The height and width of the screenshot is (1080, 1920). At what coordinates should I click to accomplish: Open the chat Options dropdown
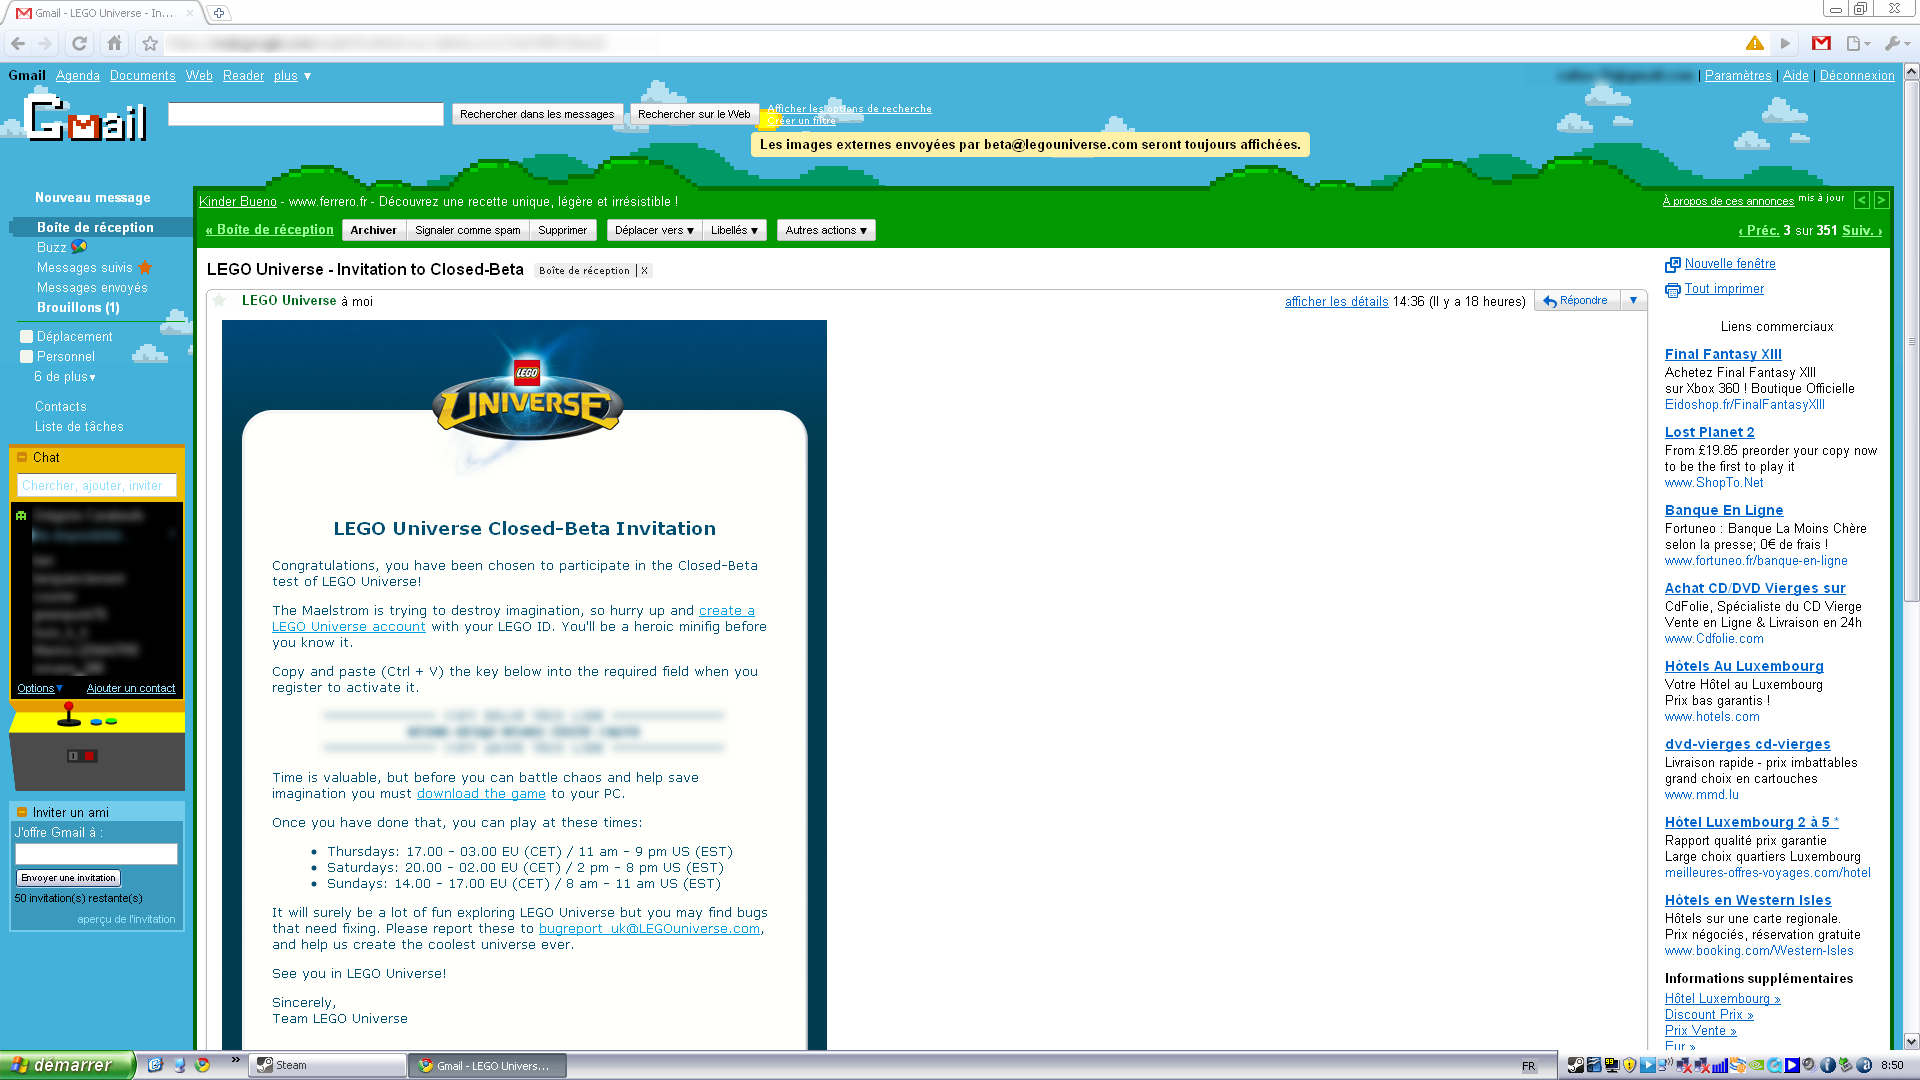[40, 688]
